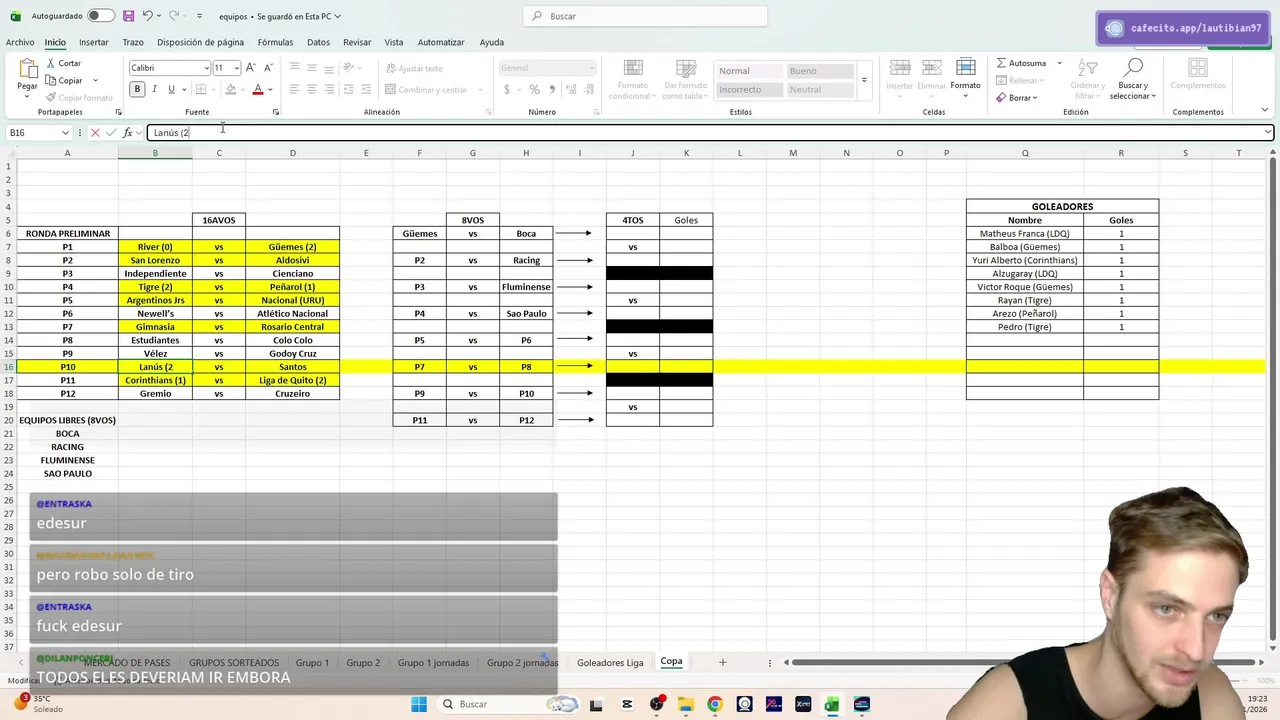Click the percent style icon
Viewport: 1280px width, 720px height.
534,89
